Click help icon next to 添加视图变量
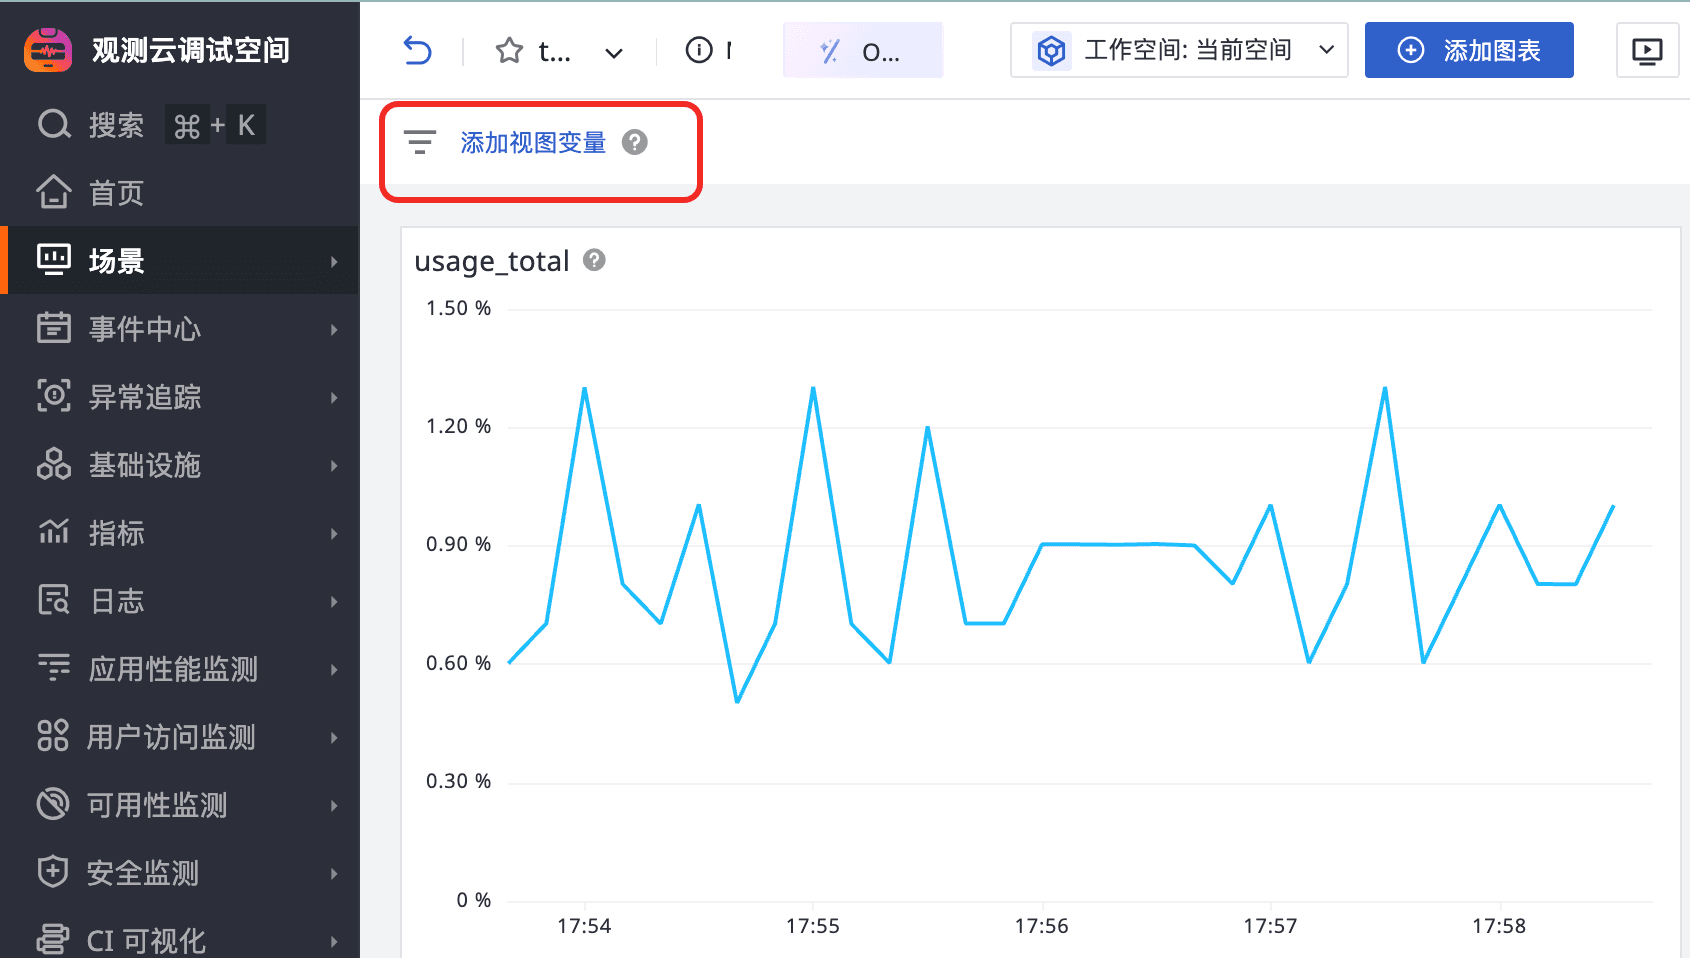 [635, 143]
